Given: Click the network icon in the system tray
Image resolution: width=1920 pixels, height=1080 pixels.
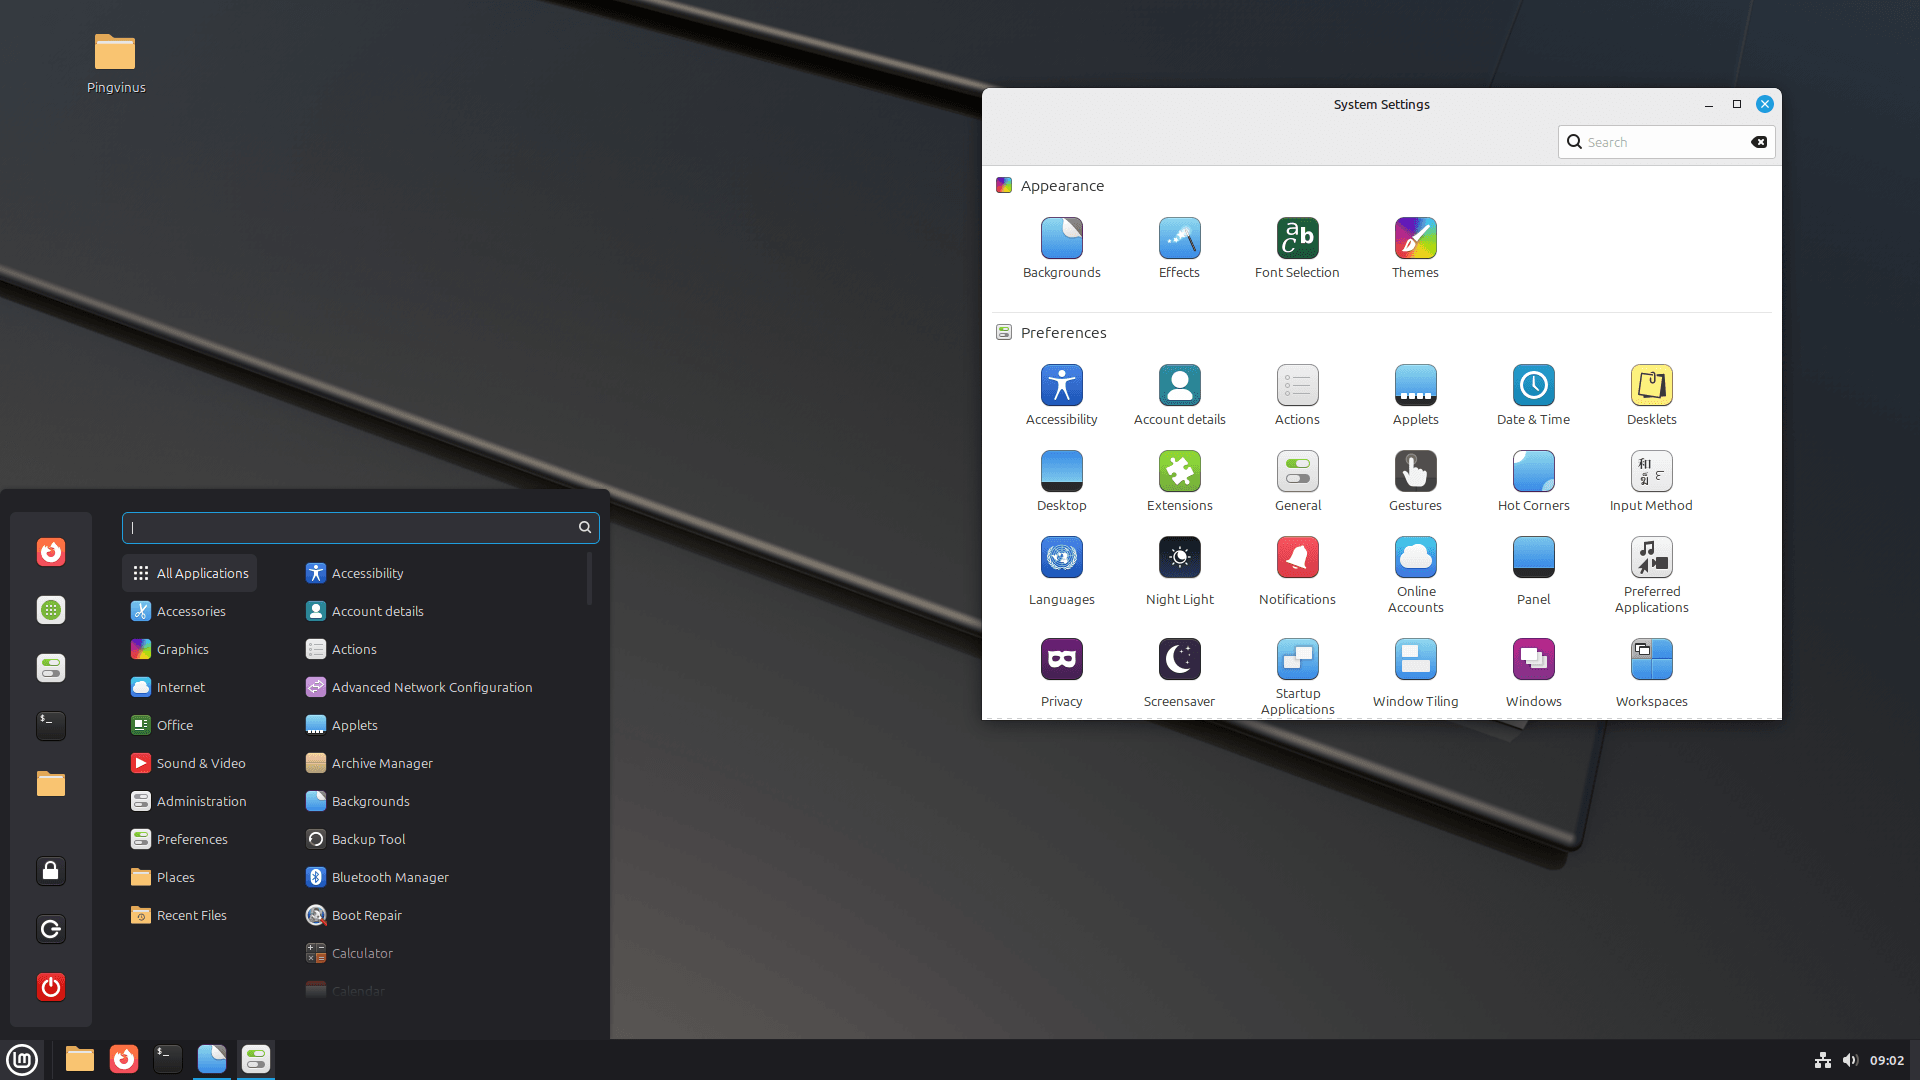Looking at the screenshot, I should tap(1822, 1060).
